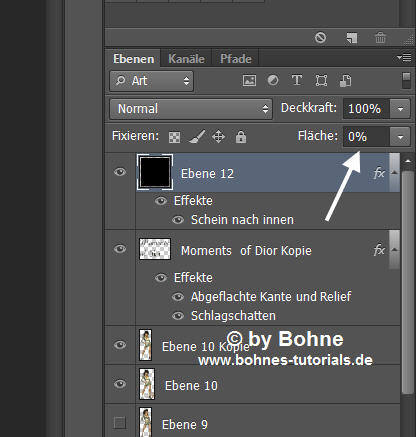Viewport: 416px width, 437px height.
Task: Hide Effekte of Ebene 12
Action: pyautogui.click(x=161, y=201)
